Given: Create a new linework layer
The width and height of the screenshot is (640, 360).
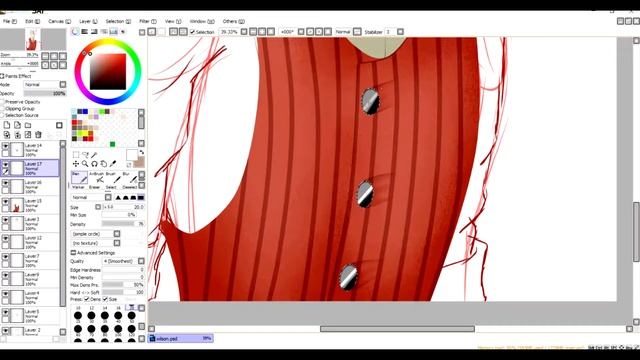Looking at the screenshot, I should (x=17, y=125).
